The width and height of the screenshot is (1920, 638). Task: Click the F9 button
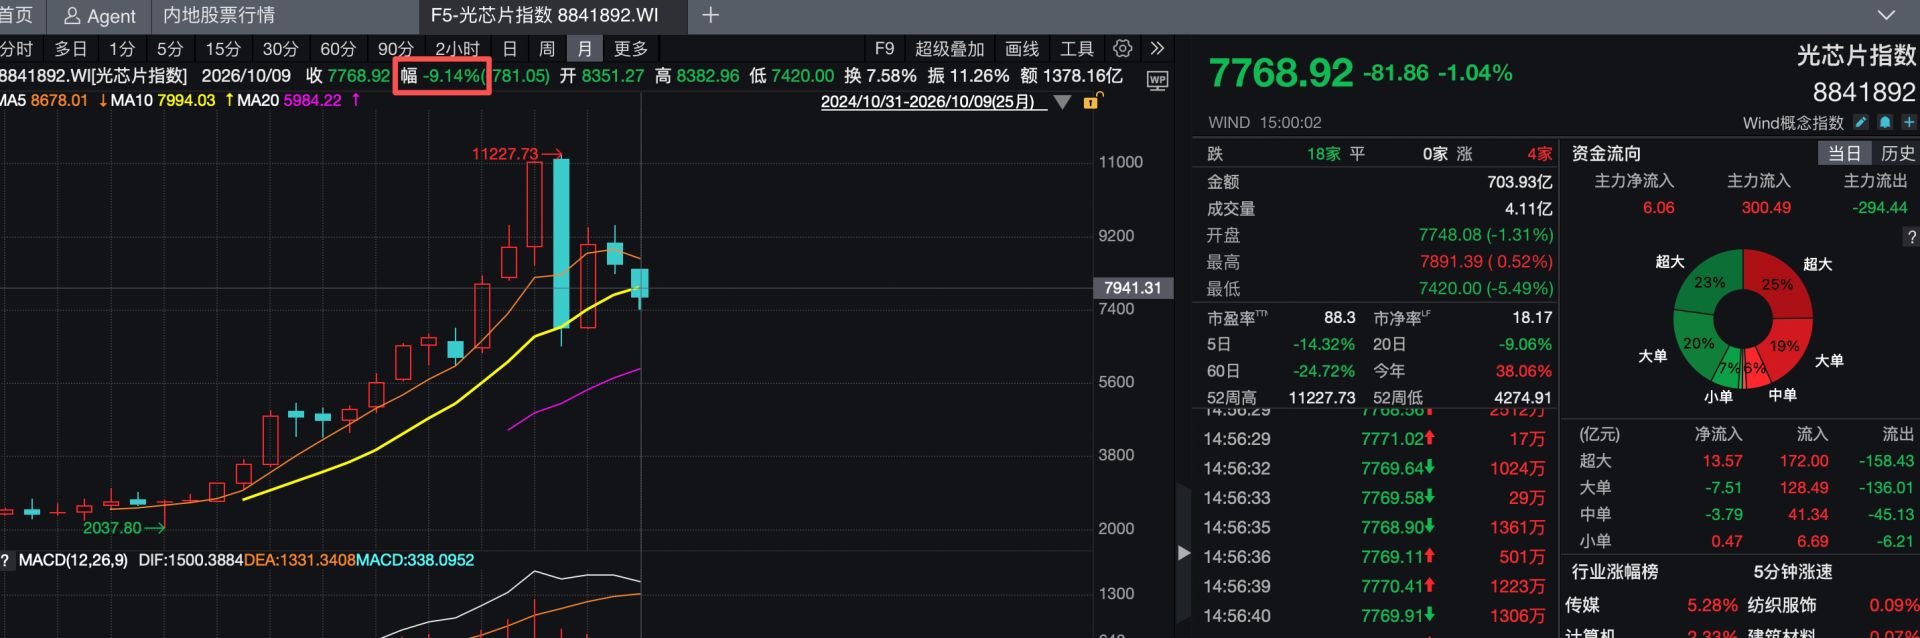point(885,49)
